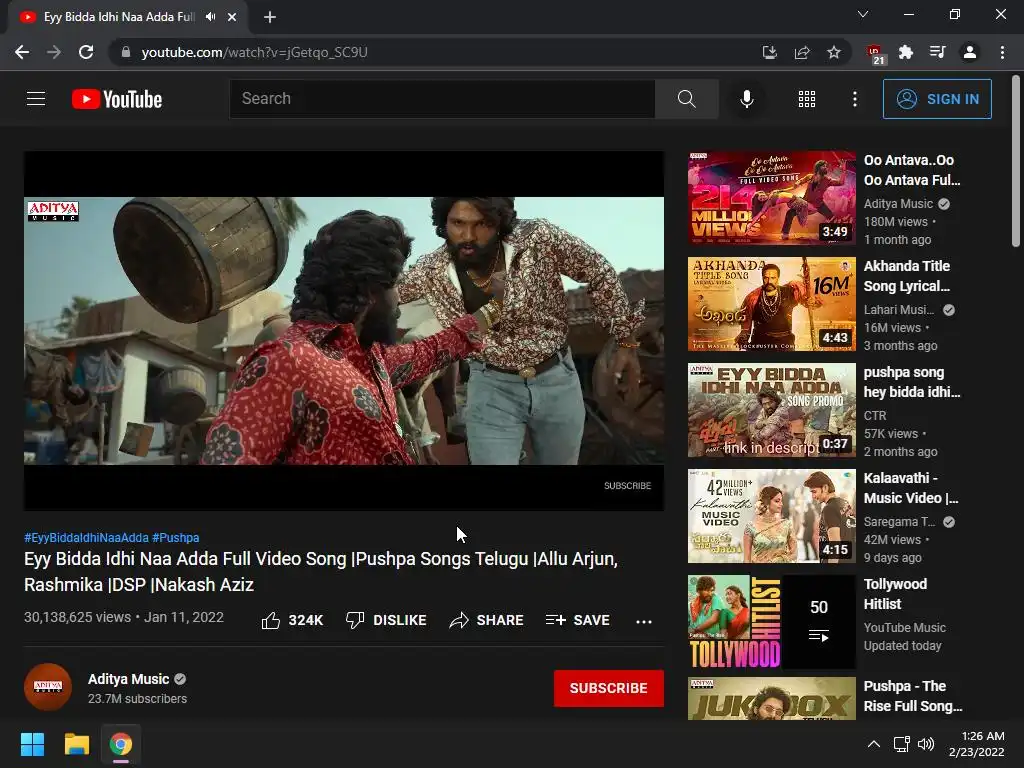Open YouTube apps grid icon
Screen dimensions: 1024x768
(807, 99)
